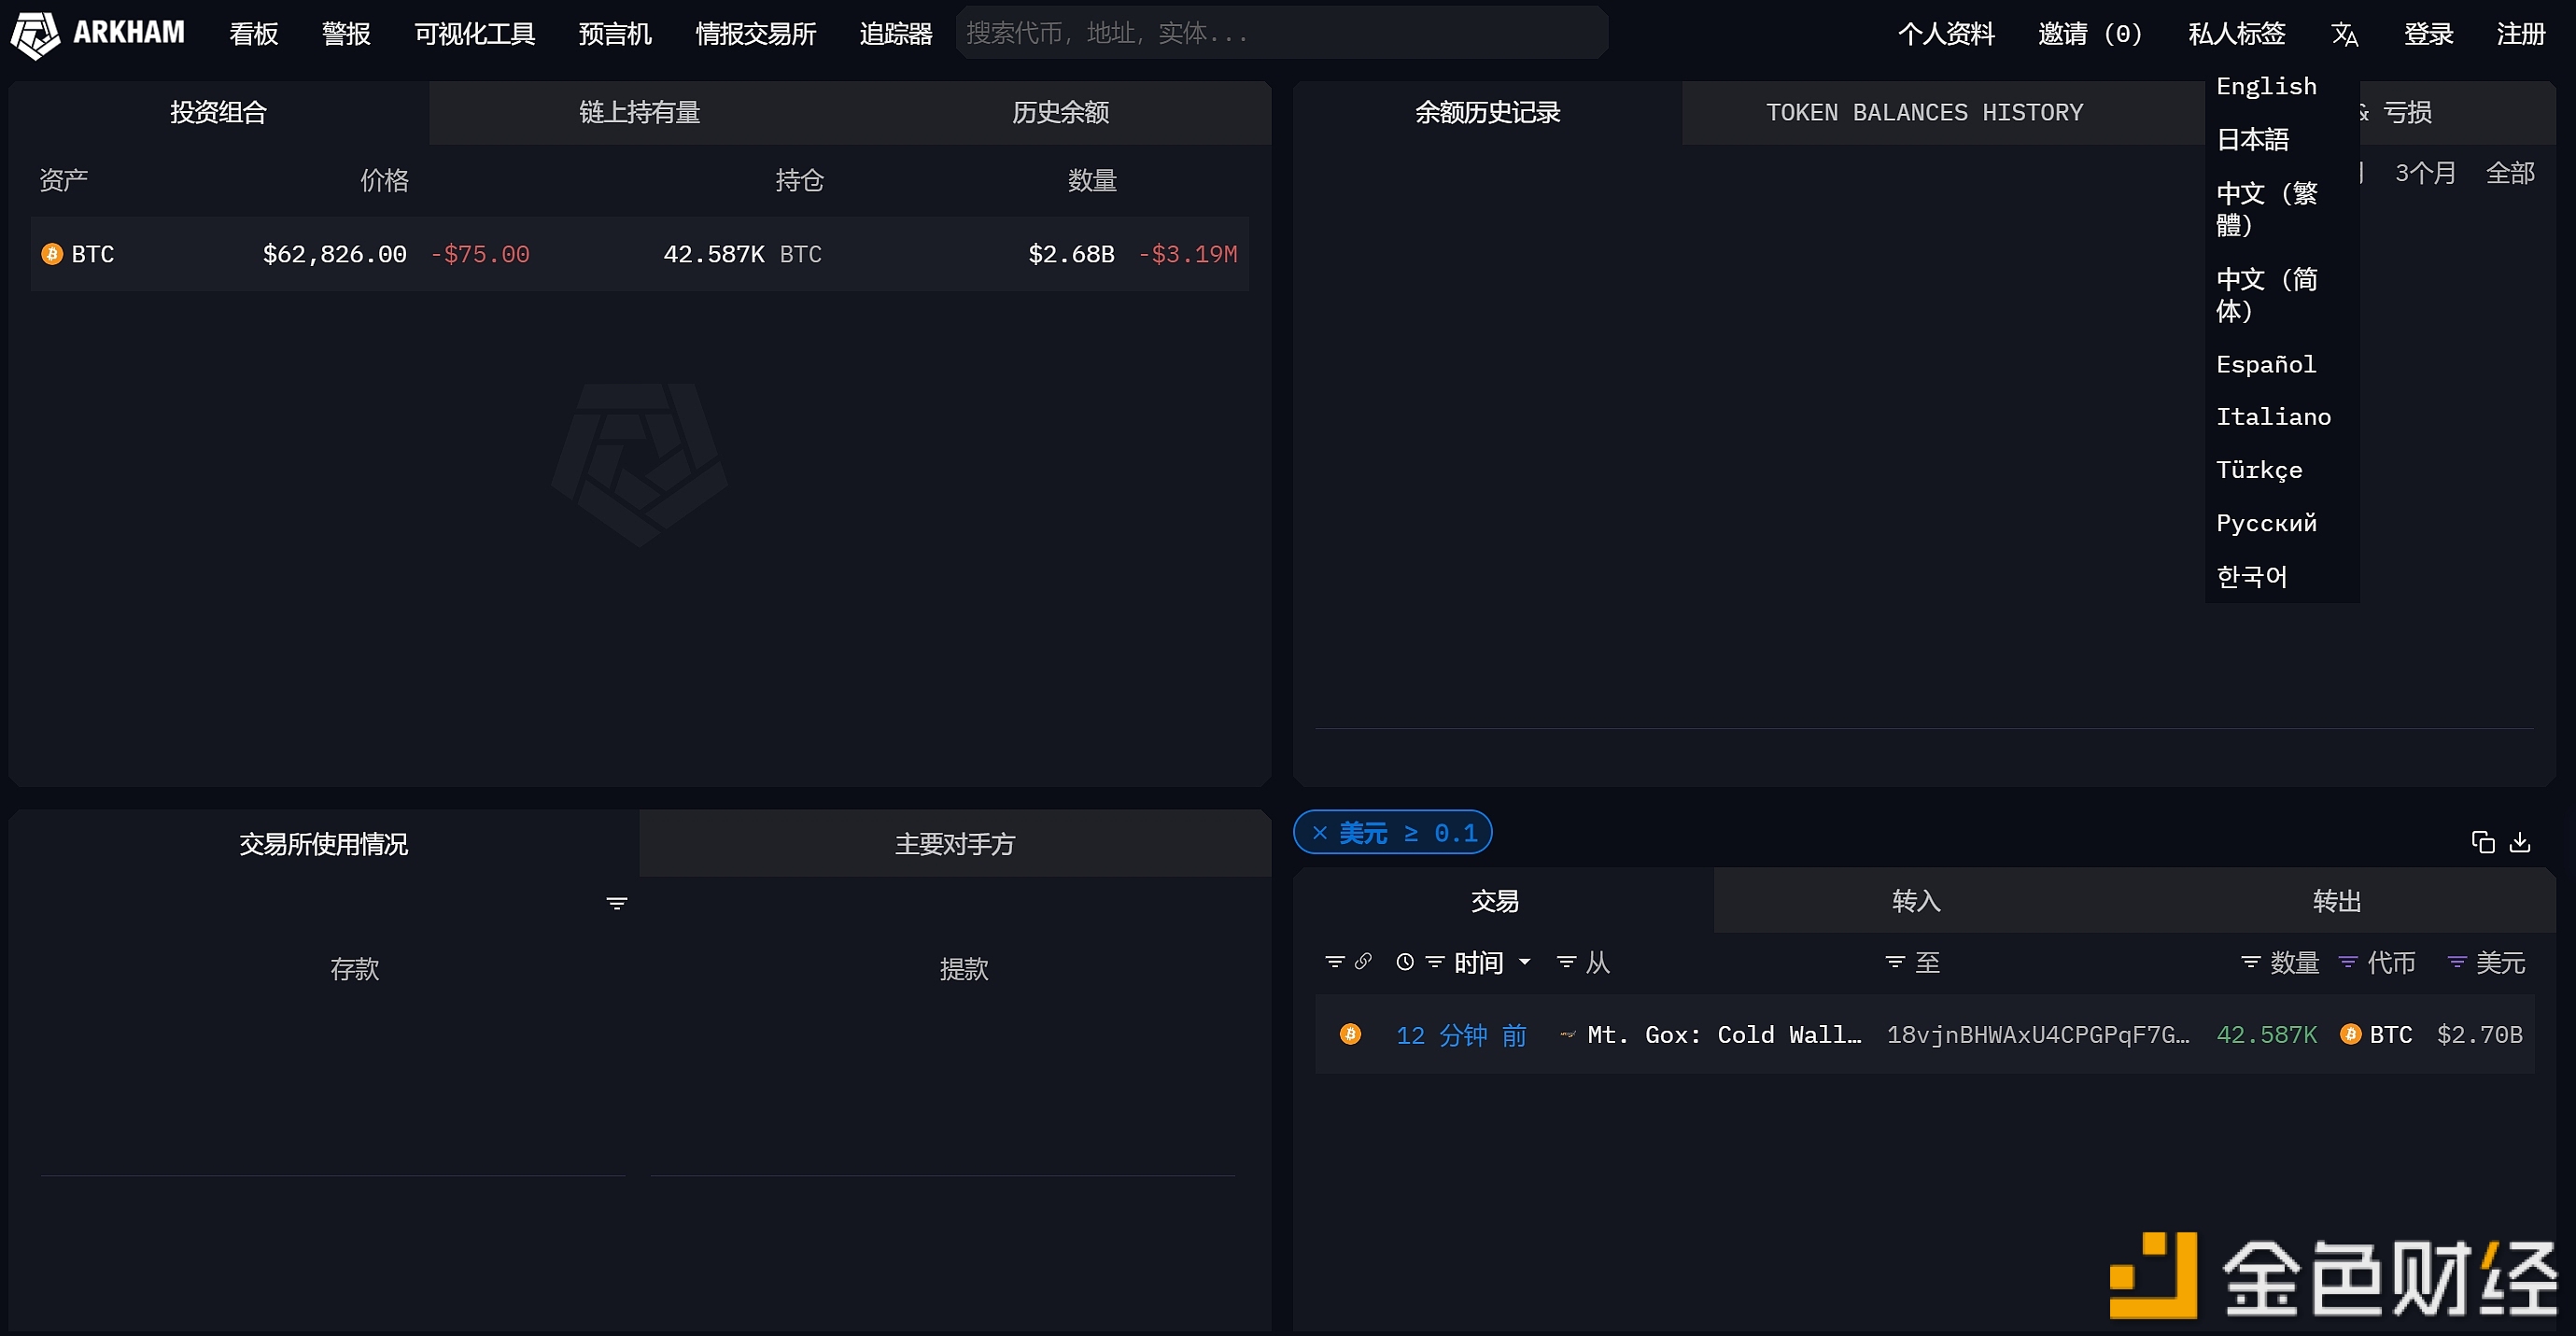
Task: Open 可视化工具 in top navigation
Action: coord(475,34)
